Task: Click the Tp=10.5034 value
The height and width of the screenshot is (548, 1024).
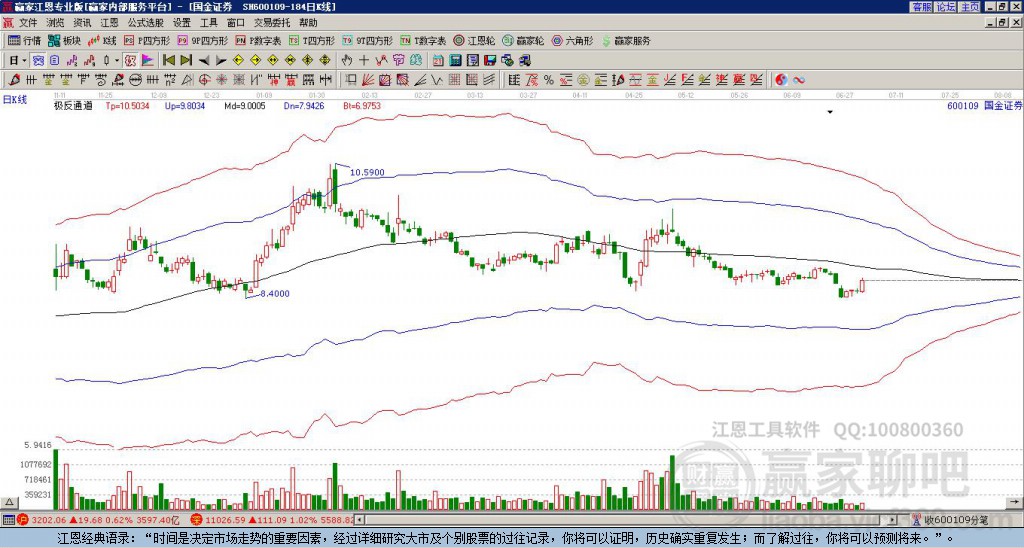Action: pos(127,105)
